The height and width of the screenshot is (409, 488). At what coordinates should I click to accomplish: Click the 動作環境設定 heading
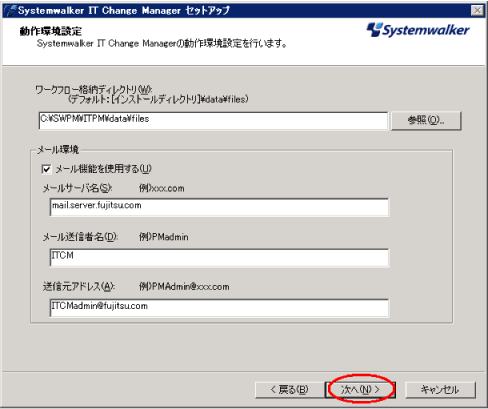click(51, 31)
